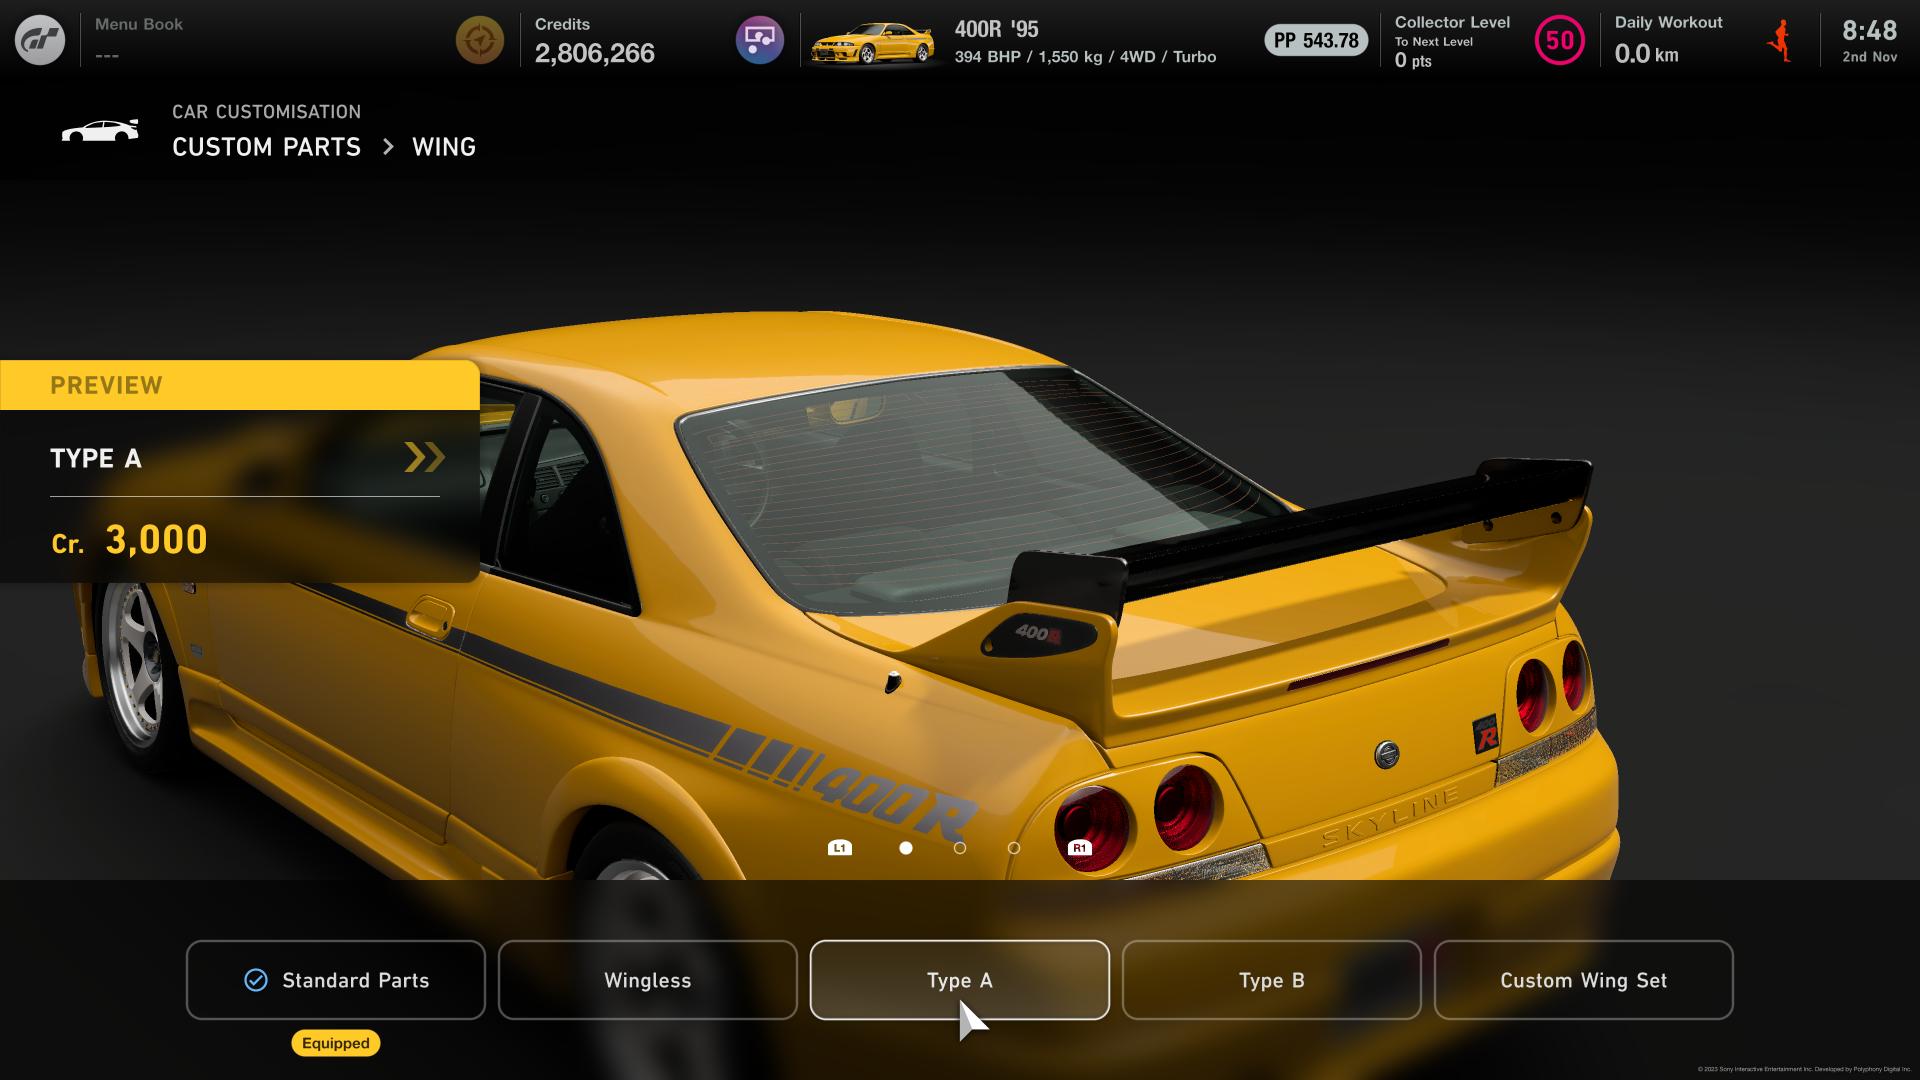Screen dimensions: 1920x1080
Task: Select the R1 next view button
Action: (1079, 848)
